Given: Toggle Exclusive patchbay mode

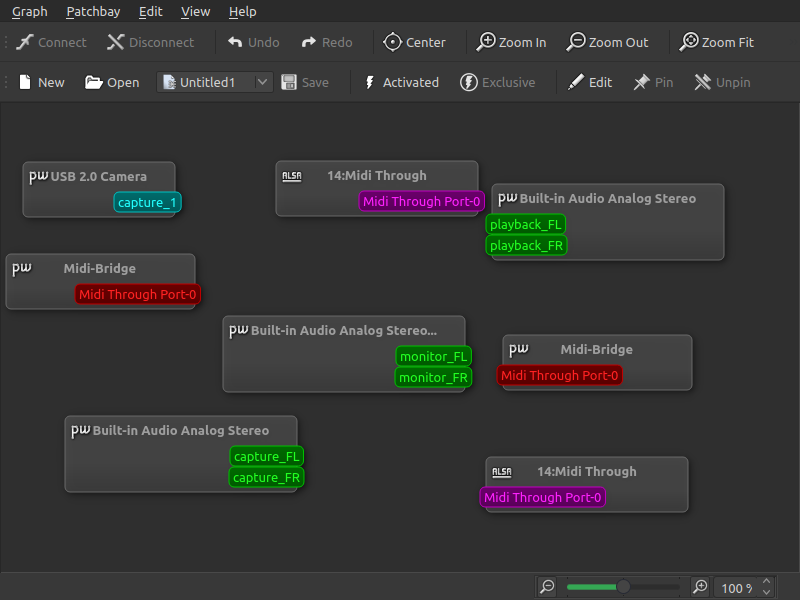Looking at the screenshot, I should pos(497,82).
